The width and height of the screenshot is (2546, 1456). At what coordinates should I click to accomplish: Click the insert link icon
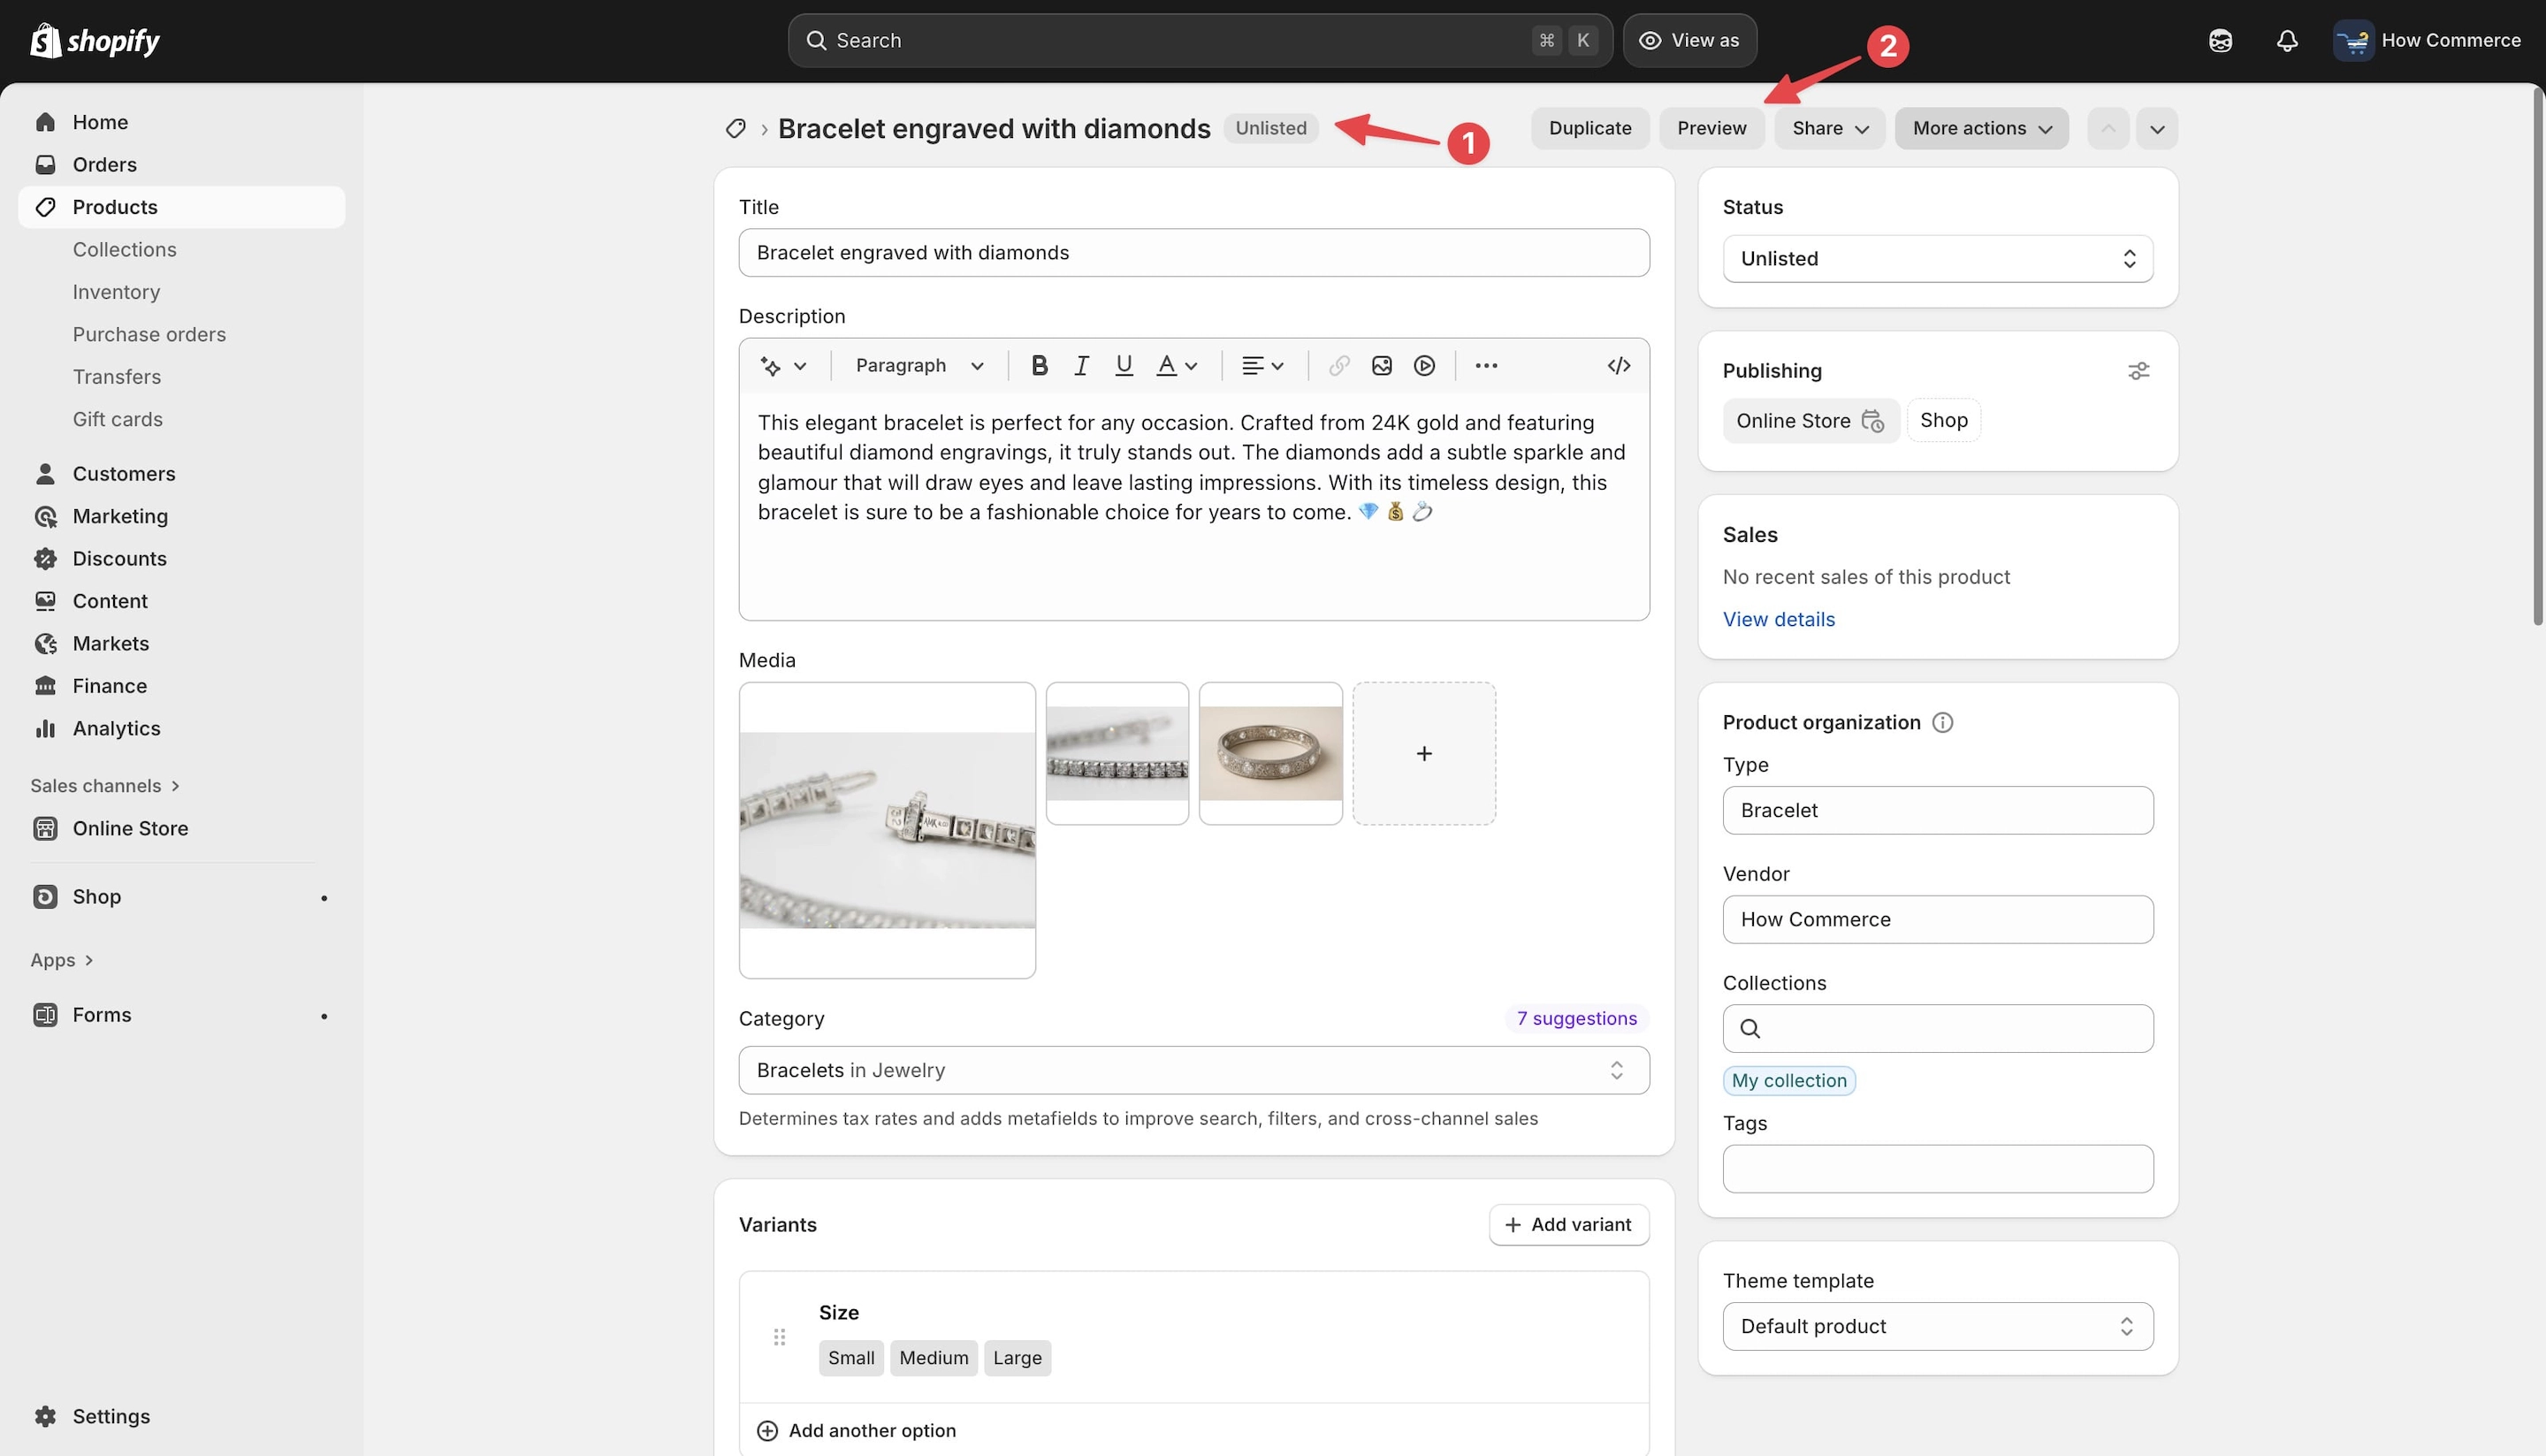[1339, 366]
